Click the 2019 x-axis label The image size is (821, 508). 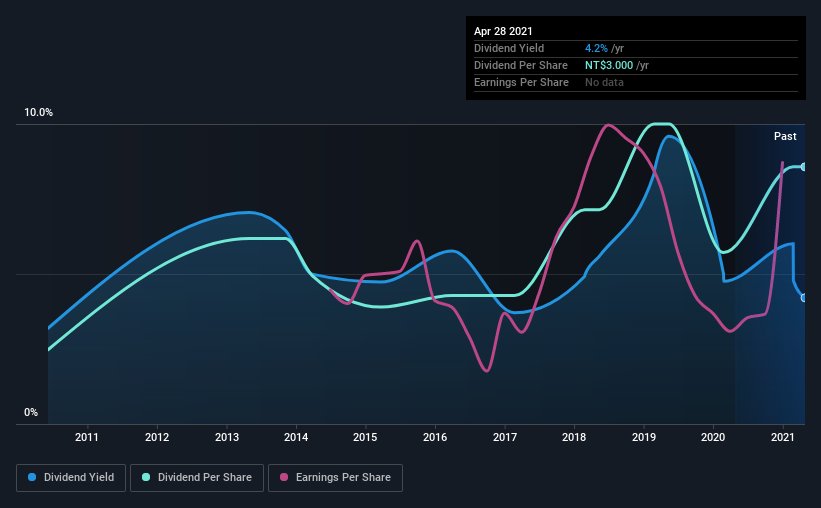[x=644, y=437]
